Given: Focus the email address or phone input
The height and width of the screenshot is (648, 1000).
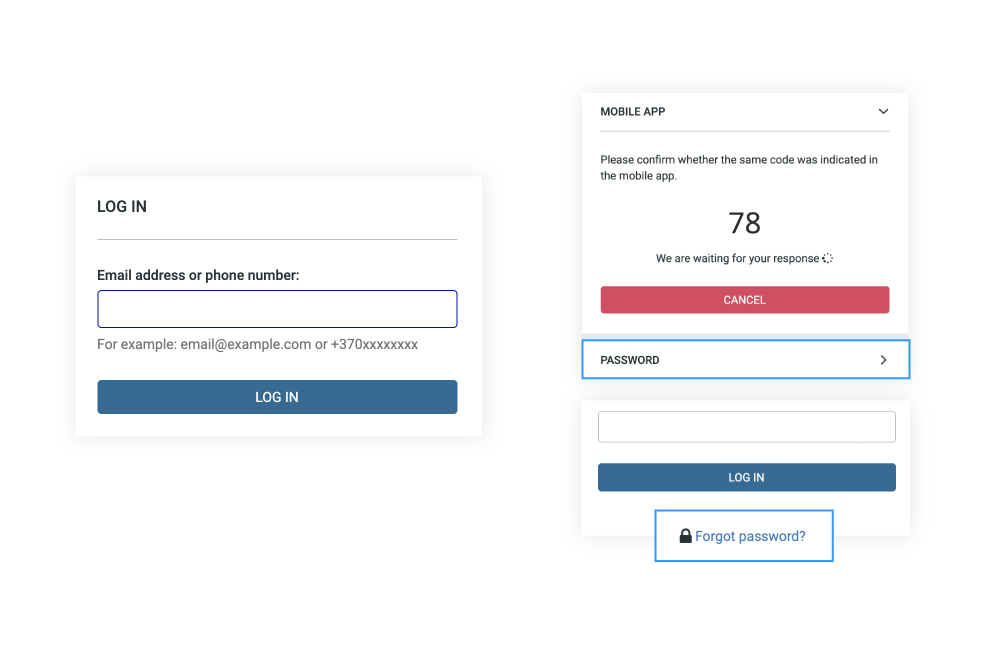Looking at the screenshot, I should (277, 309).
